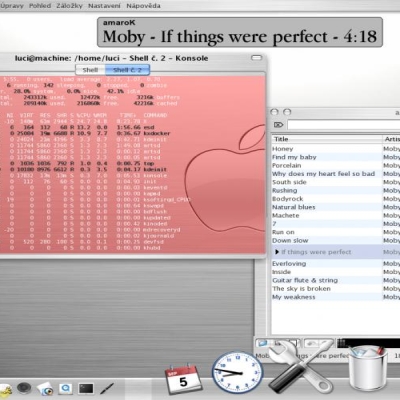The width and height of the screenshot is (400, 400).
Task: Sort playlist by Artist column
Action: [x=391, y=139]
